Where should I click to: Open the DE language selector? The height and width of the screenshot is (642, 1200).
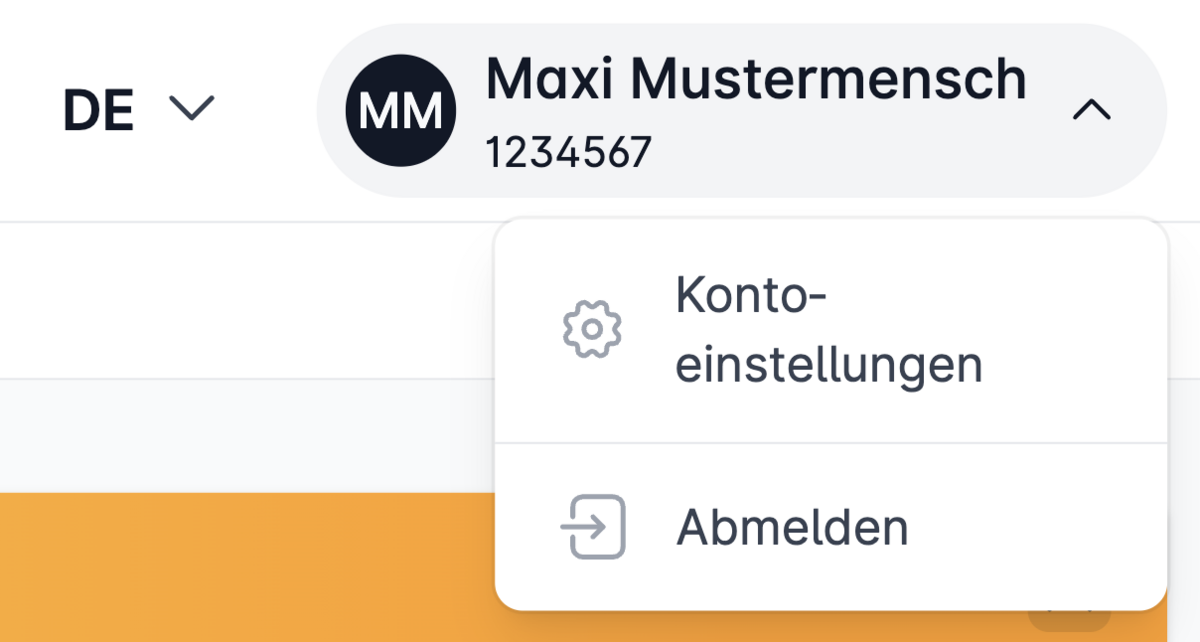139,110
